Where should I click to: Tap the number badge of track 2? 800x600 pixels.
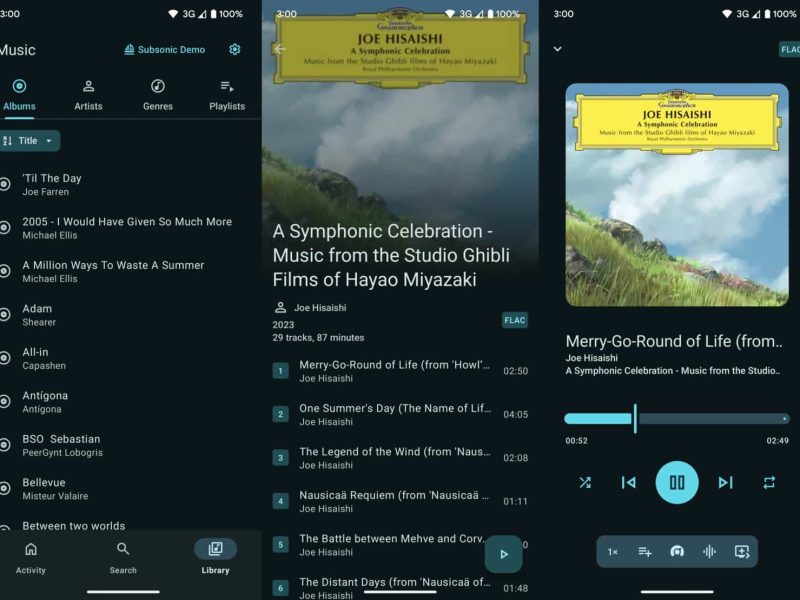tap(280, 414)
